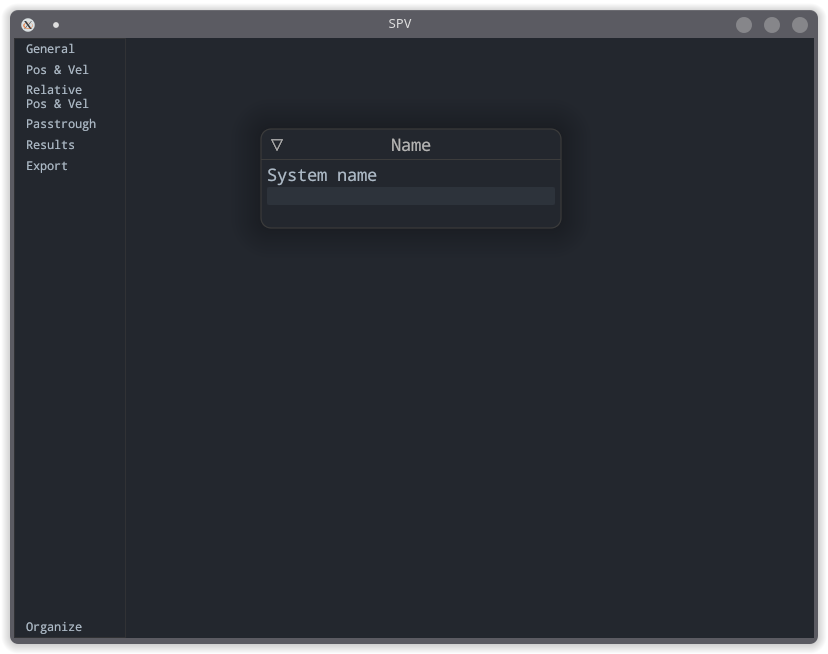
Task: Open the Pos & Vel panel
Action: [x=57, y=69]
